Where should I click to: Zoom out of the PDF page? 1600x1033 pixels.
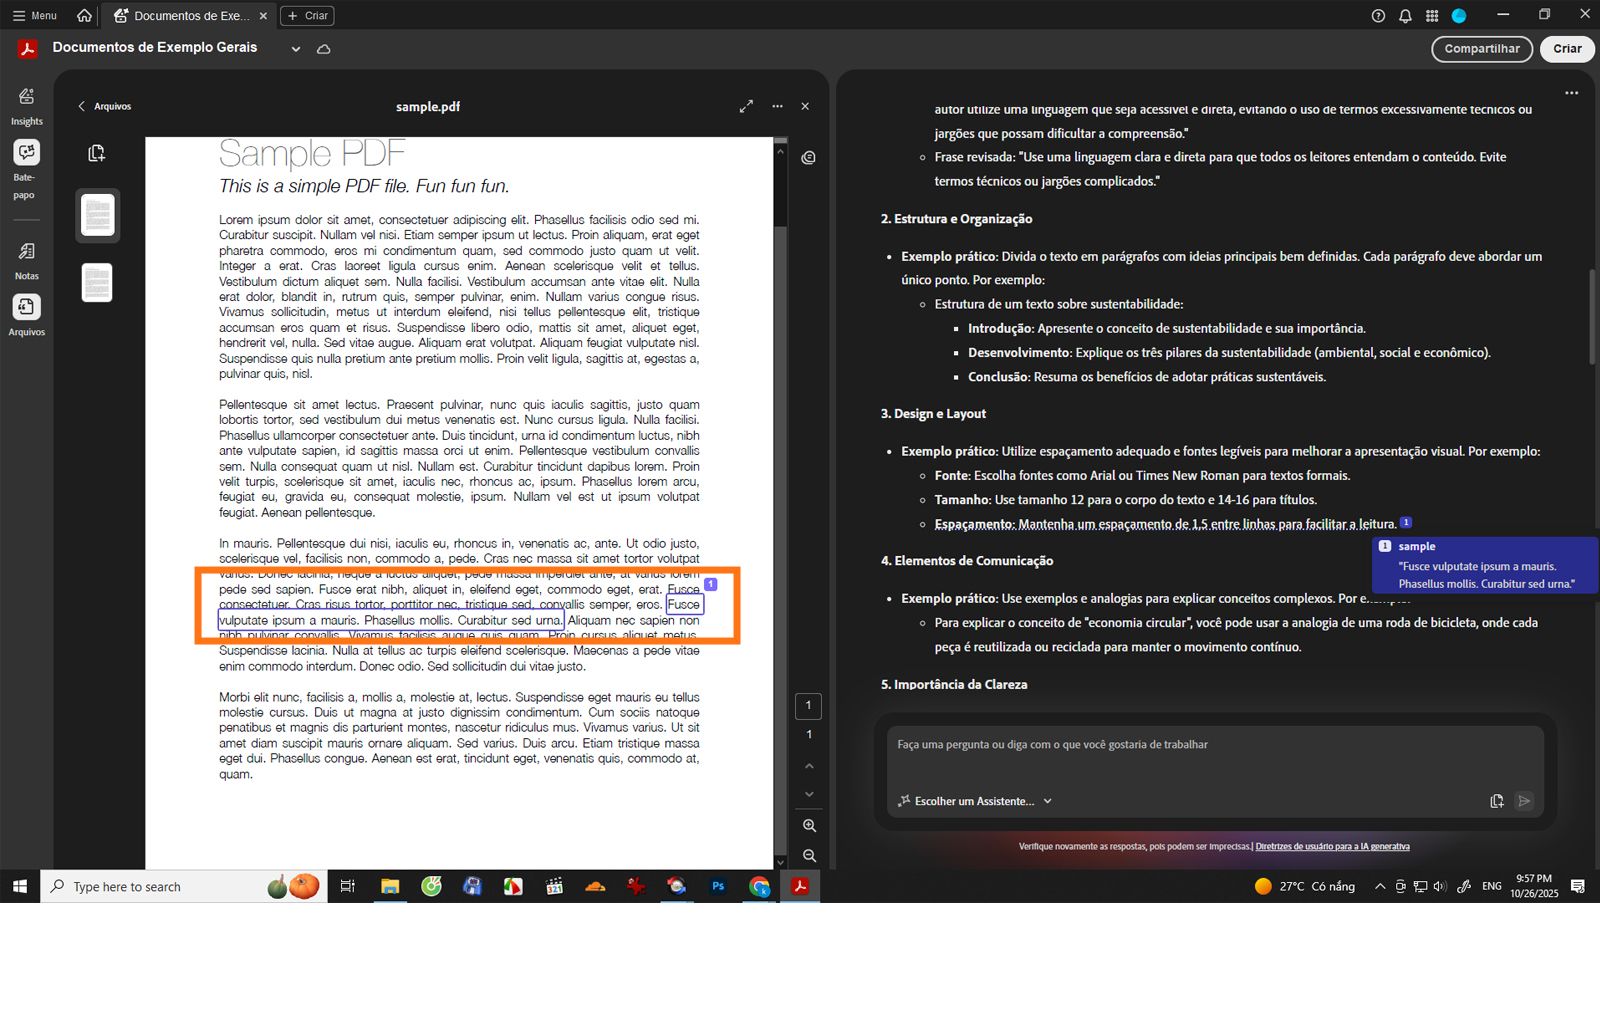808,856
